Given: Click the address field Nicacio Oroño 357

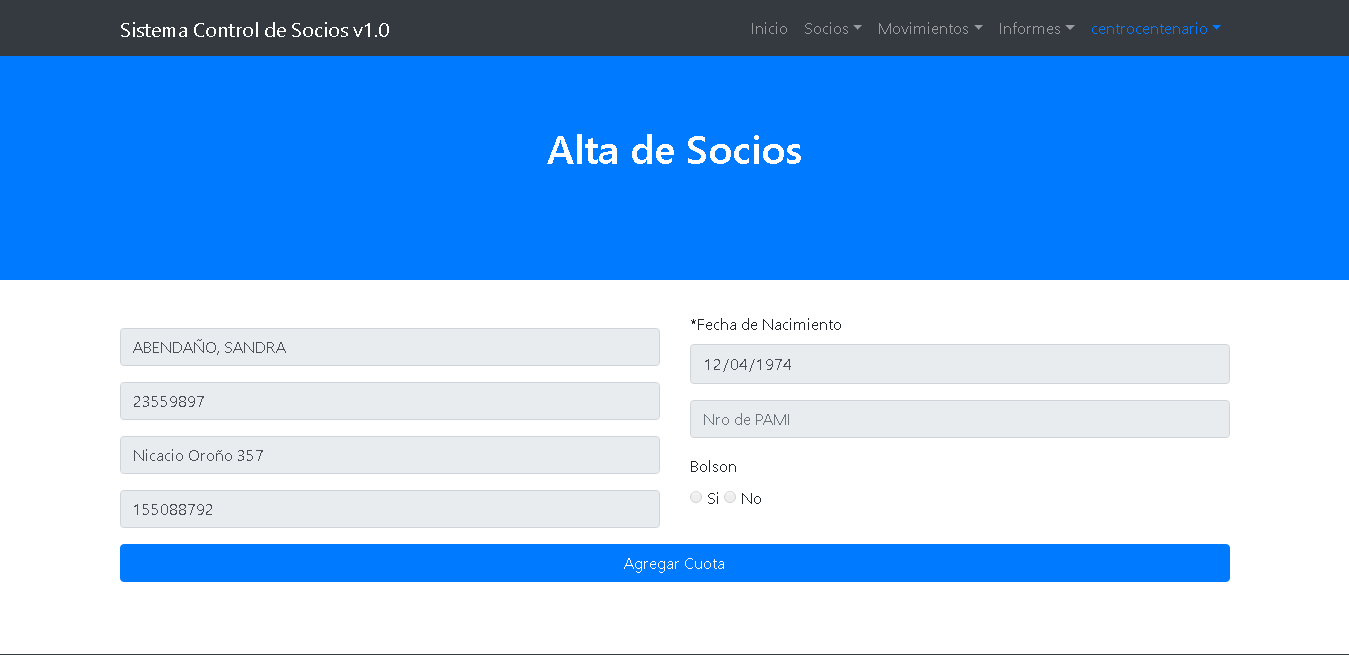Looking at the screenshot, I should (x=389, y=455).
